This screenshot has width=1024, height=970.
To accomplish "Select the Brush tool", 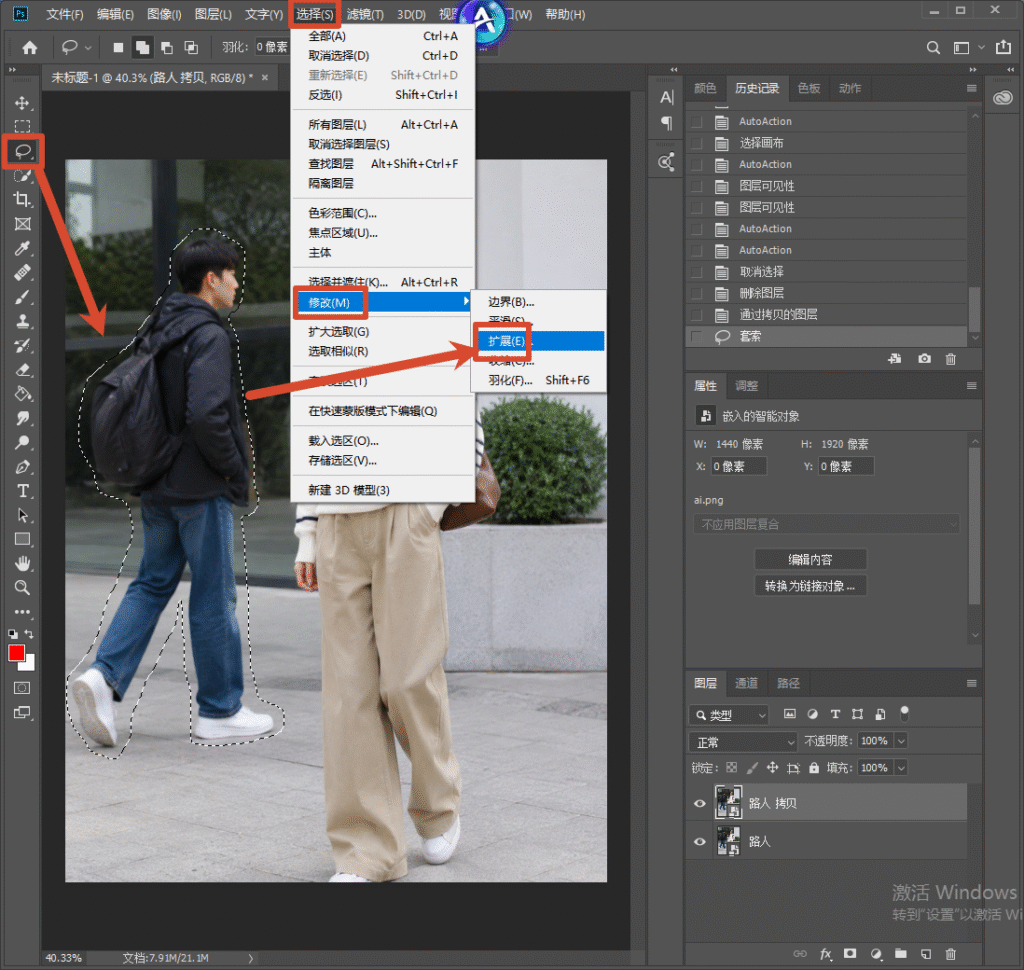I will coord(22,297).
